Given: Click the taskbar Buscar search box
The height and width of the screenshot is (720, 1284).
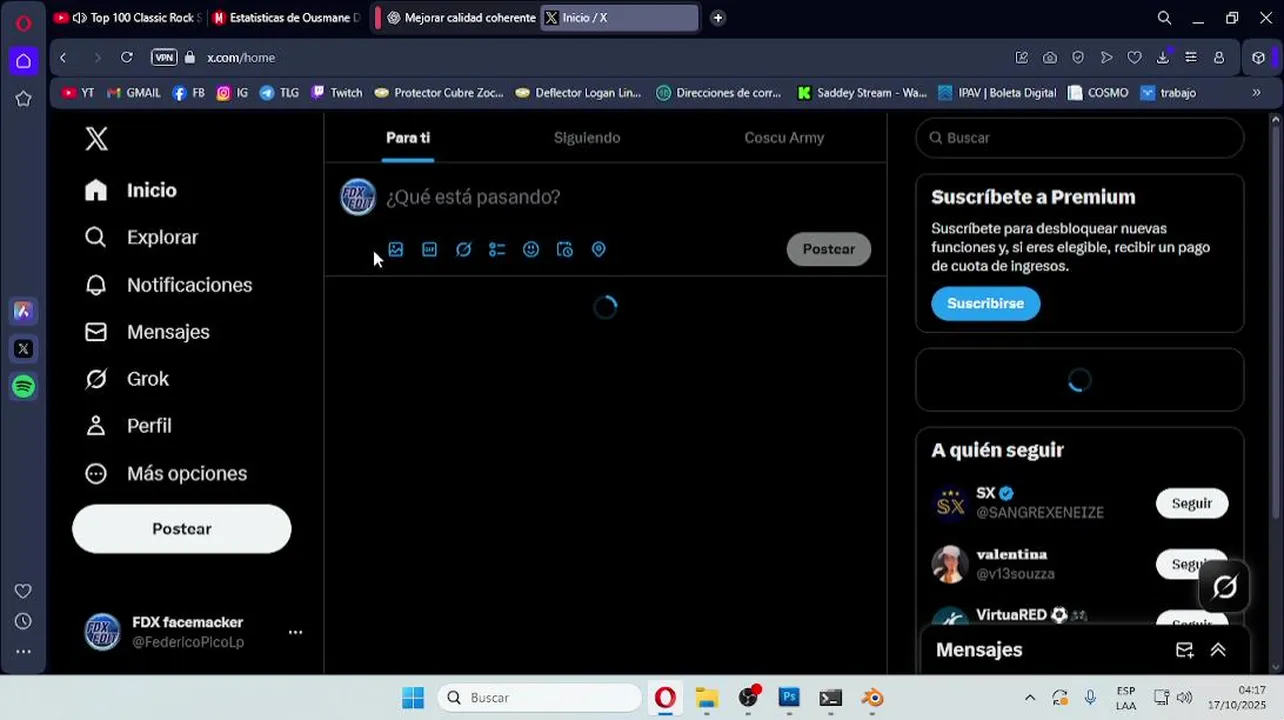Looking at the screenshot, I should coord(539,698).
